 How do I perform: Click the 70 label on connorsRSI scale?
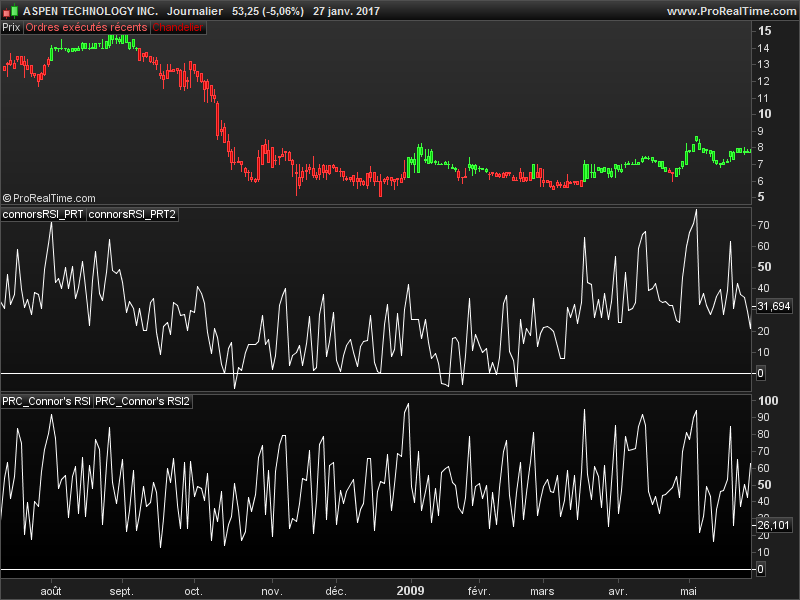(763, 225)
